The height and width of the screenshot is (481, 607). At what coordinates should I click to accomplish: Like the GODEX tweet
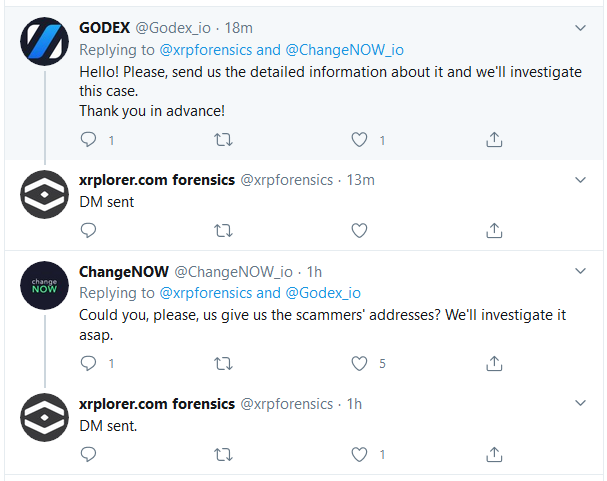(360, 141)
